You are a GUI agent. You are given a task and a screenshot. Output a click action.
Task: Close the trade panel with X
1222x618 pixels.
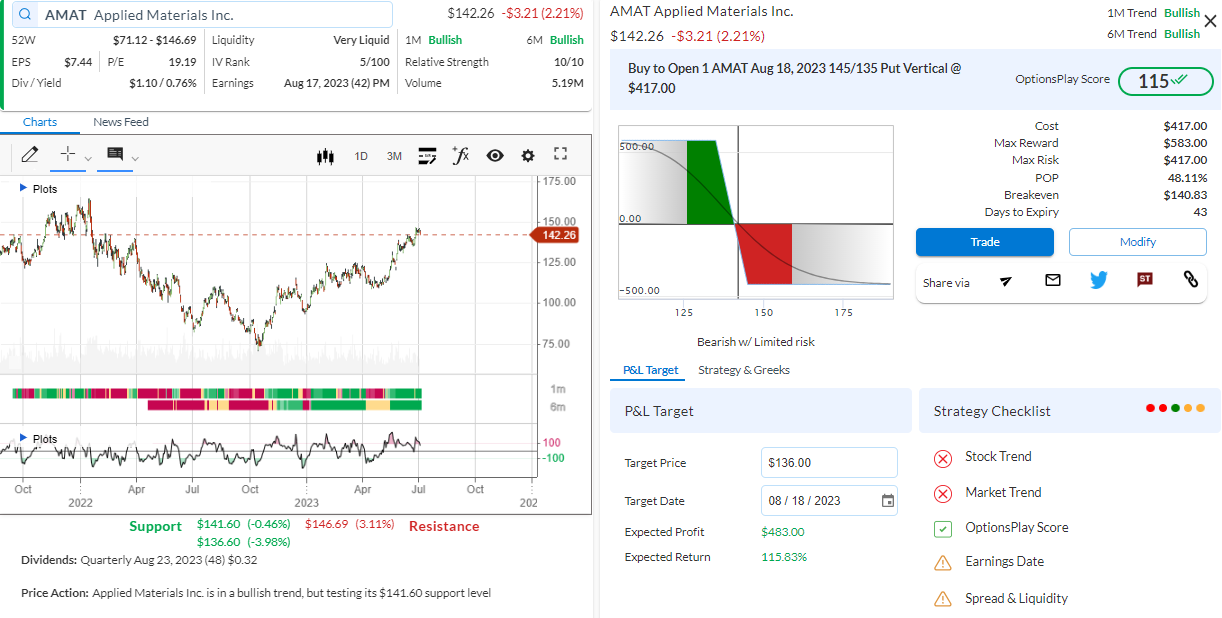pos(1210,21)
